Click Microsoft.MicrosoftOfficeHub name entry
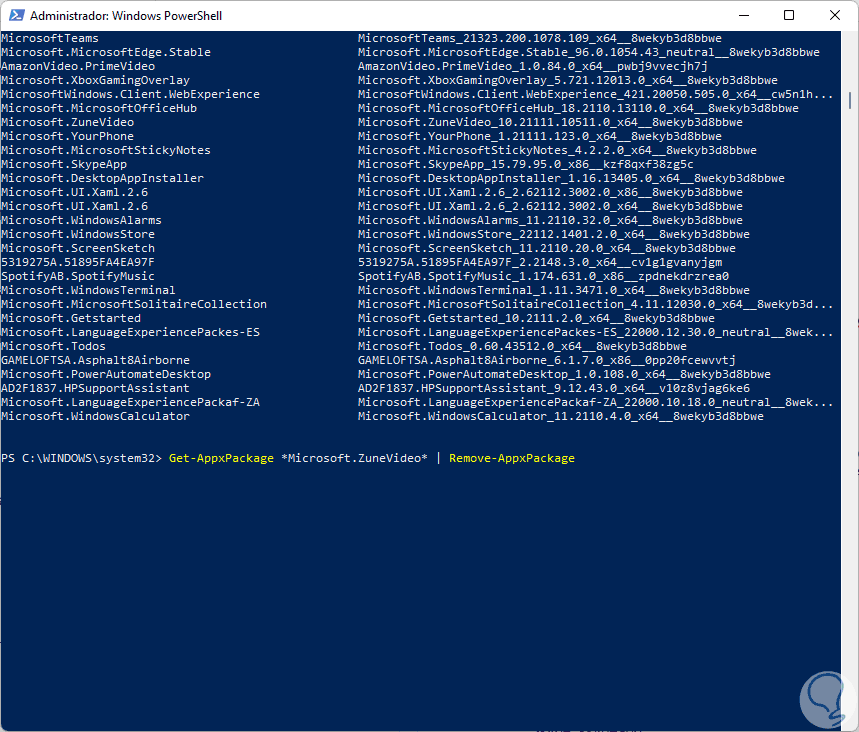 coord(99,108)
